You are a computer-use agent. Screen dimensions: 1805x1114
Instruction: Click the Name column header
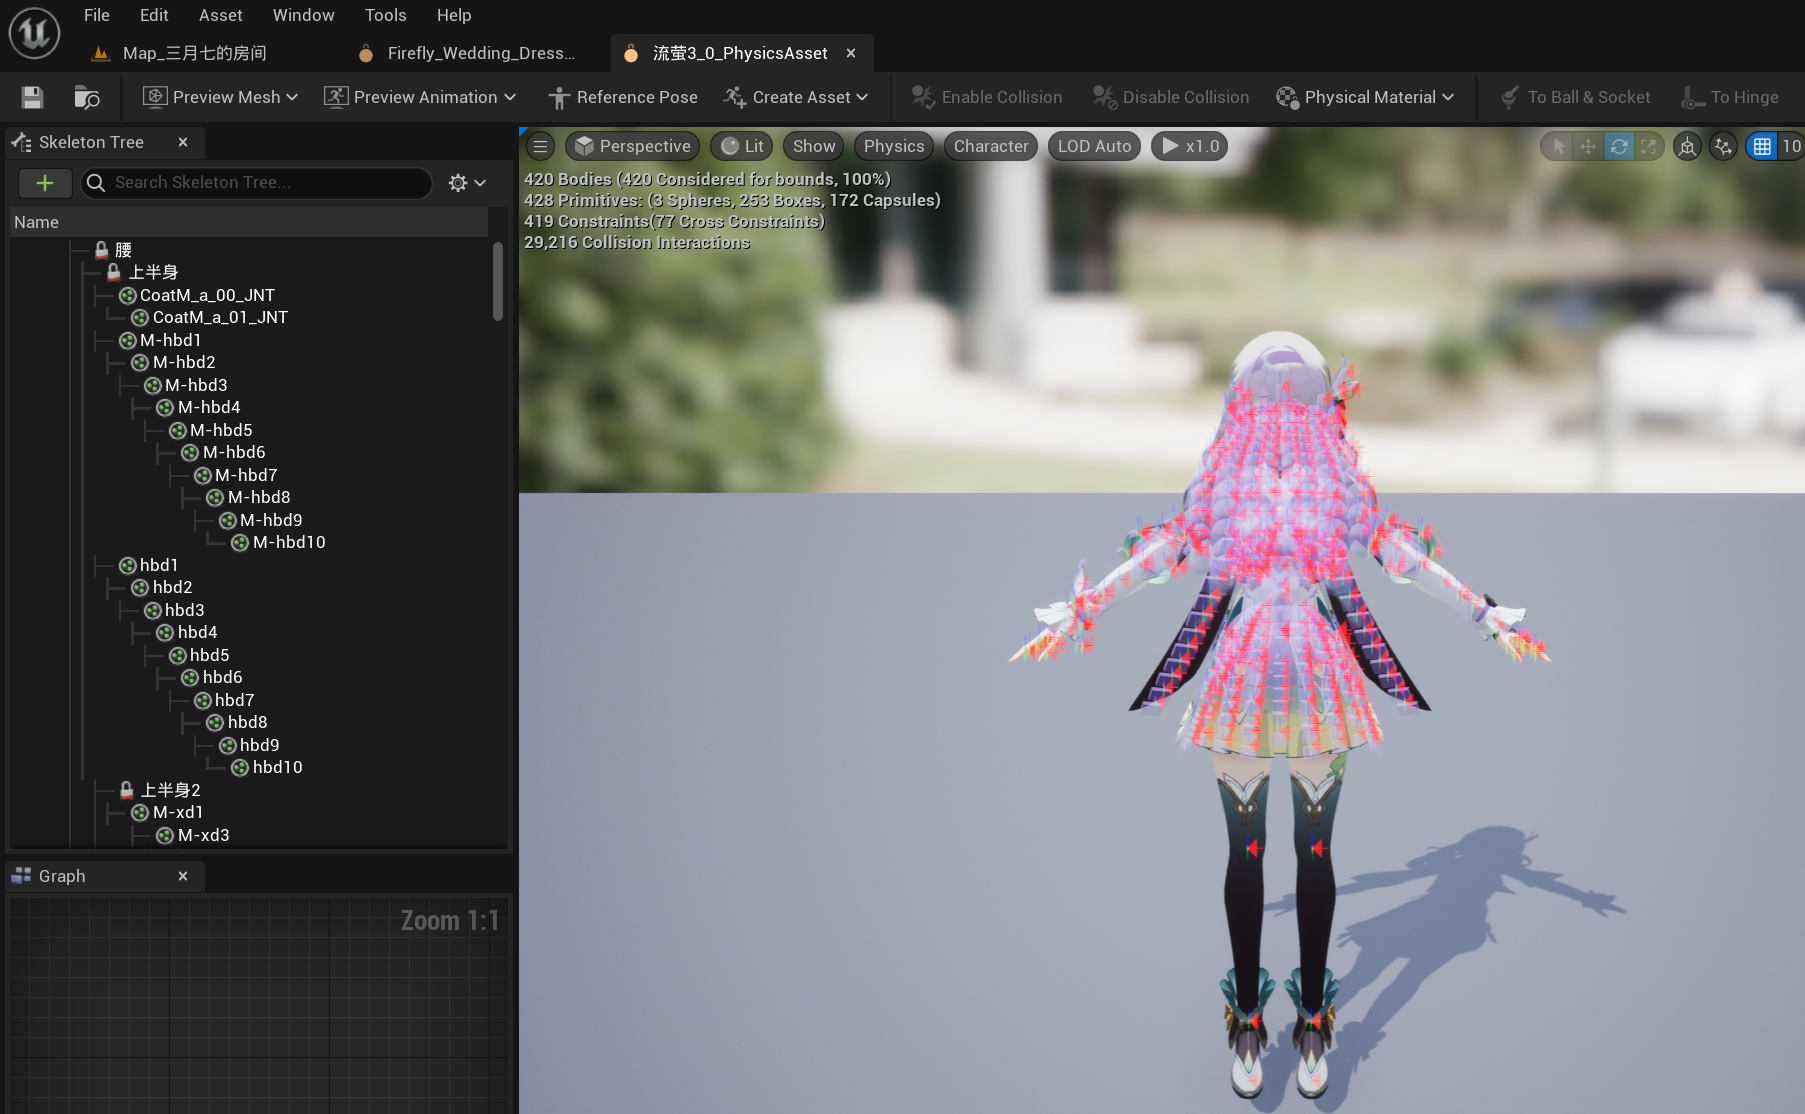tap(249, 222)
